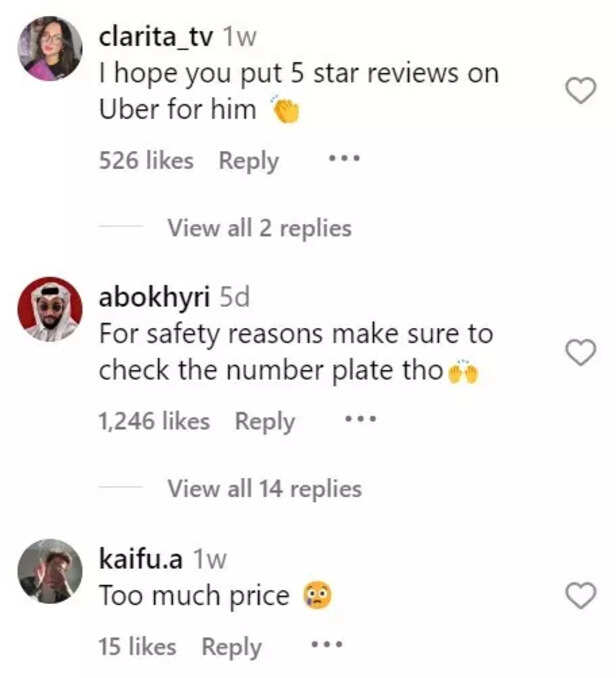Like kaifu.a's comment with heart icon
This screenshot has height=678, width=616.
581,595
